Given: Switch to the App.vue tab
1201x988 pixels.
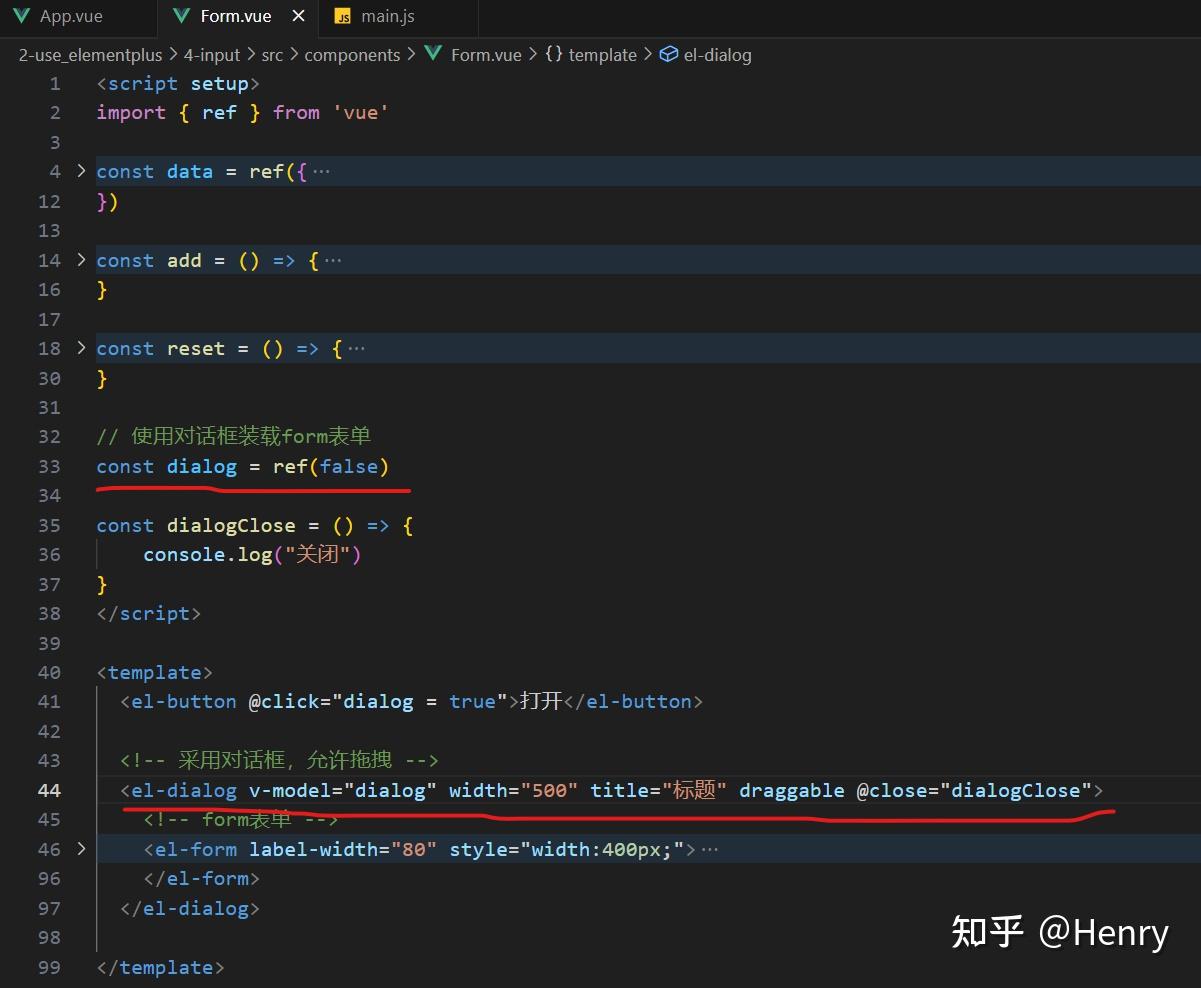Looking at the screenshot, I should [x=70, y=15].
